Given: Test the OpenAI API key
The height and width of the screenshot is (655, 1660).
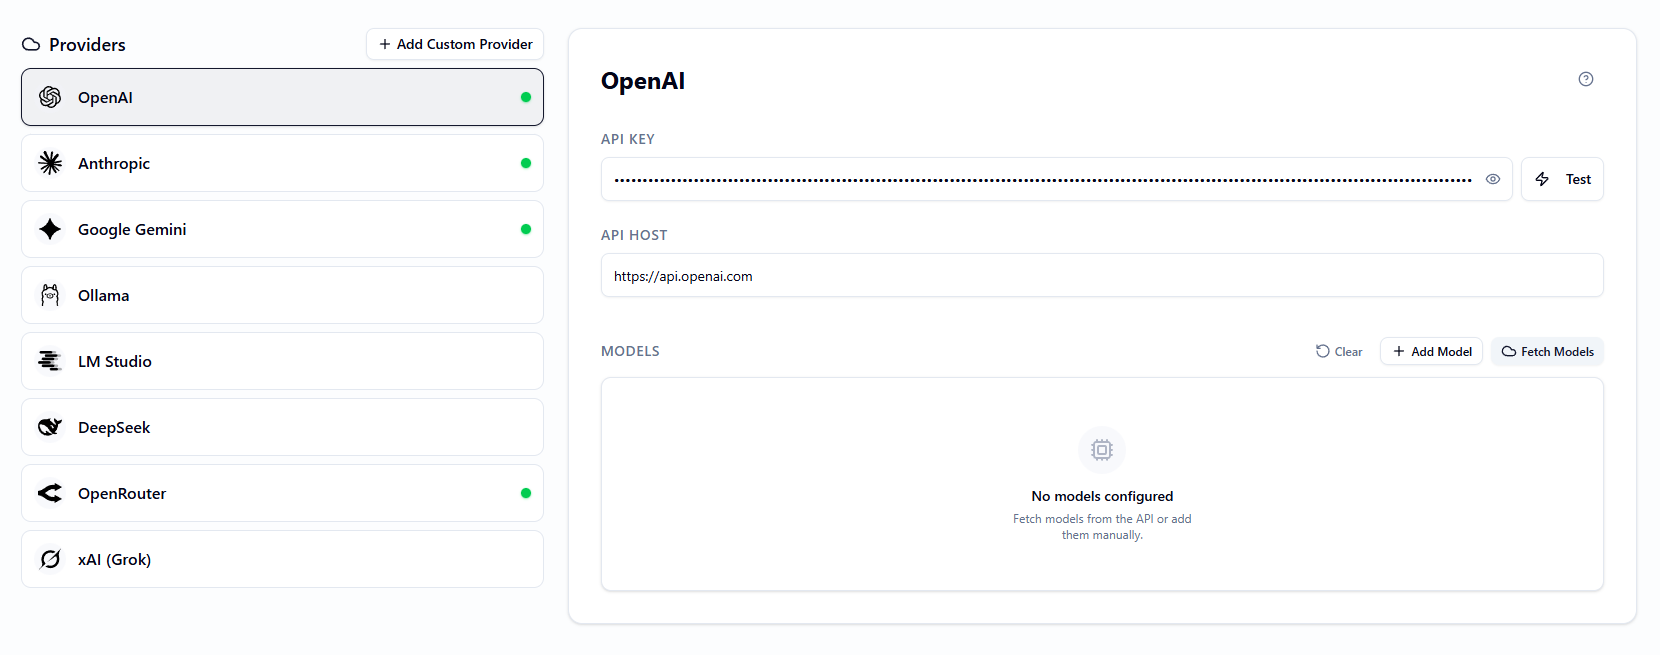Looking at the screenshot, I should (x=1562, y=179).
